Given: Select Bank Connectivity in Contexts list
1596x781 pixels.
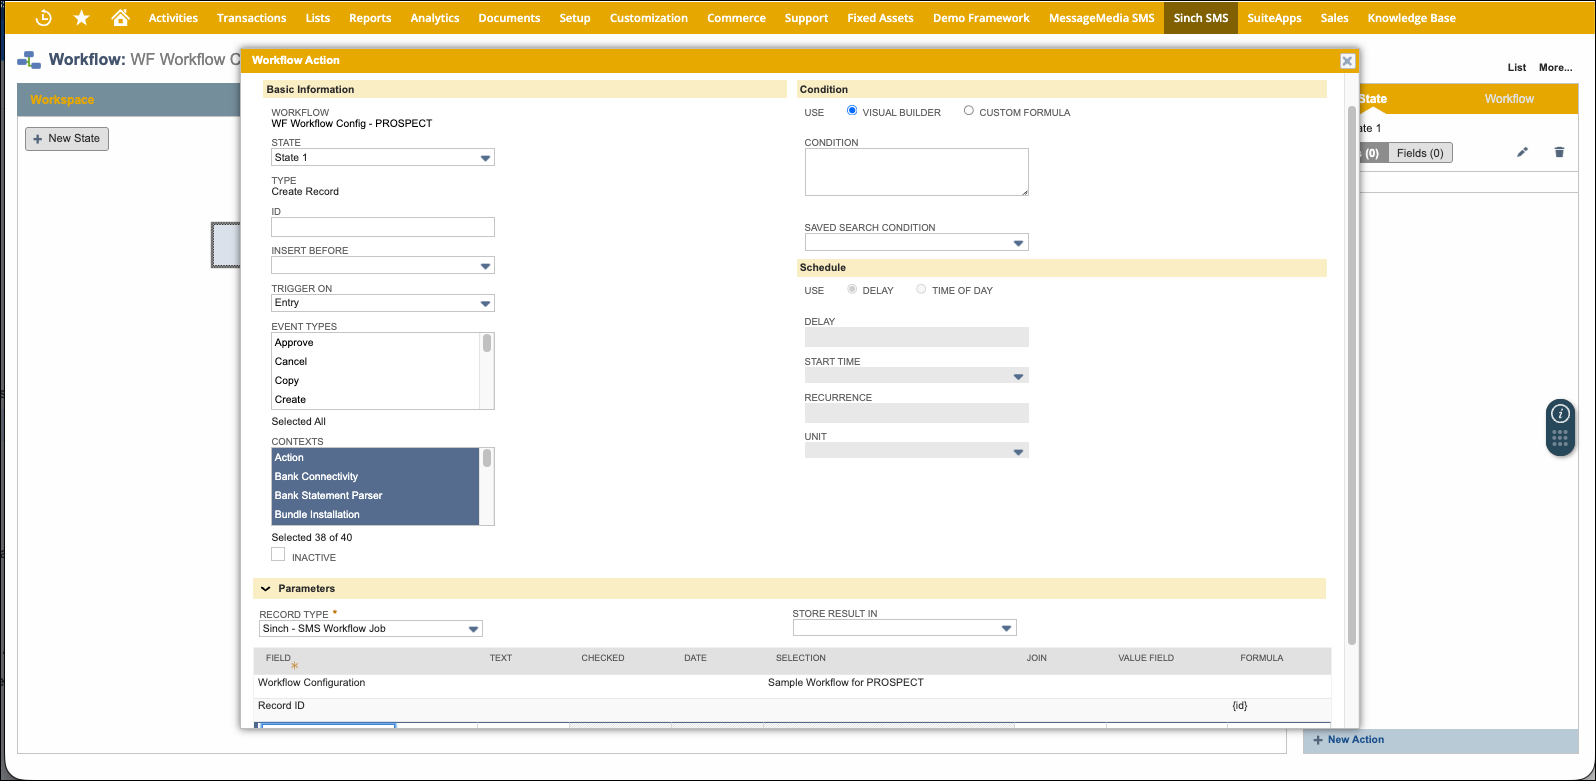Looking at the screenshot, I should click(x=376, y=477).
